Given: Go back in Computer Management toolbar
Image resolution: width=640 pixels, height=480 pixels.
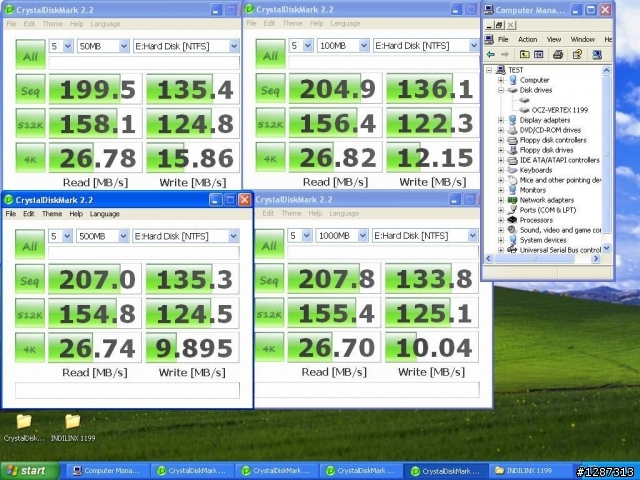Looking at the screenshot, I should [491, 54].
